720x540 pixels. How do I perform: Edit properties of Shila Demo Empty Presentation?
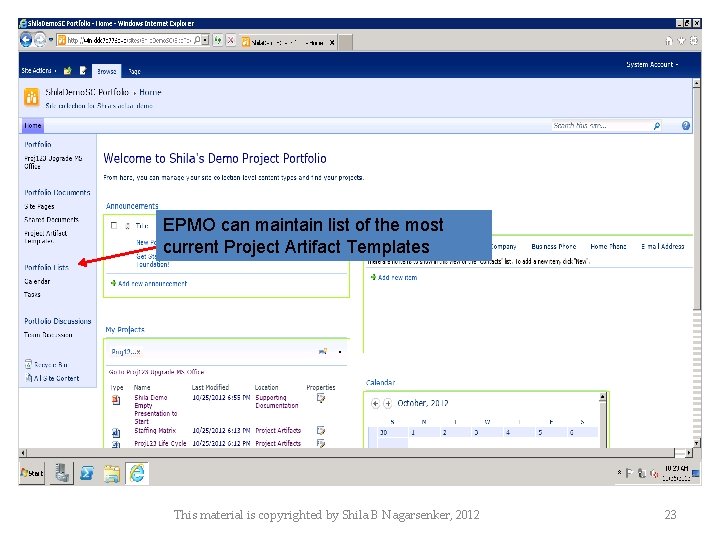[x=321, y=398]
